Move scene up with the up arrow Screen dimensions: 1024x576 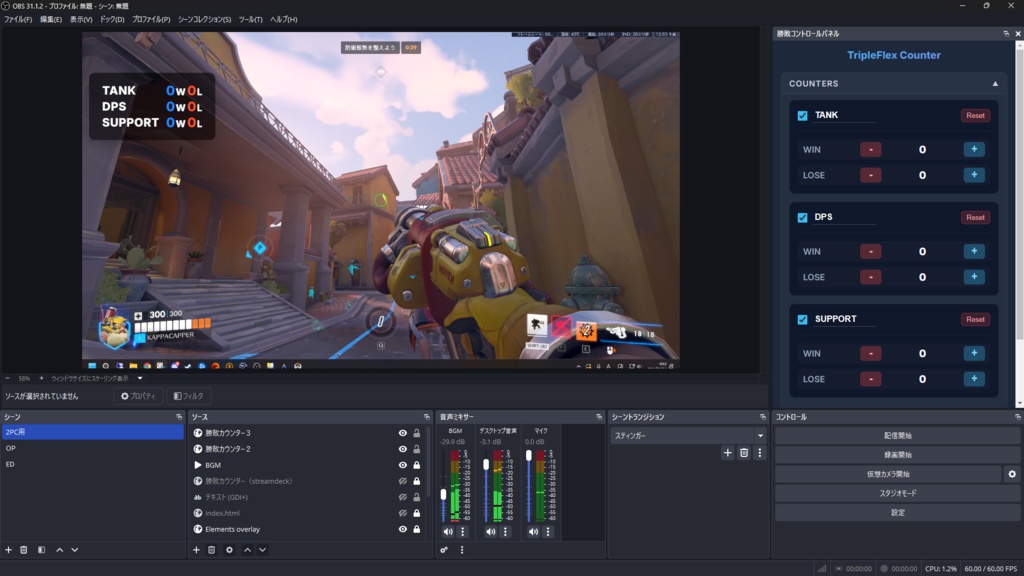pos(59,550)
